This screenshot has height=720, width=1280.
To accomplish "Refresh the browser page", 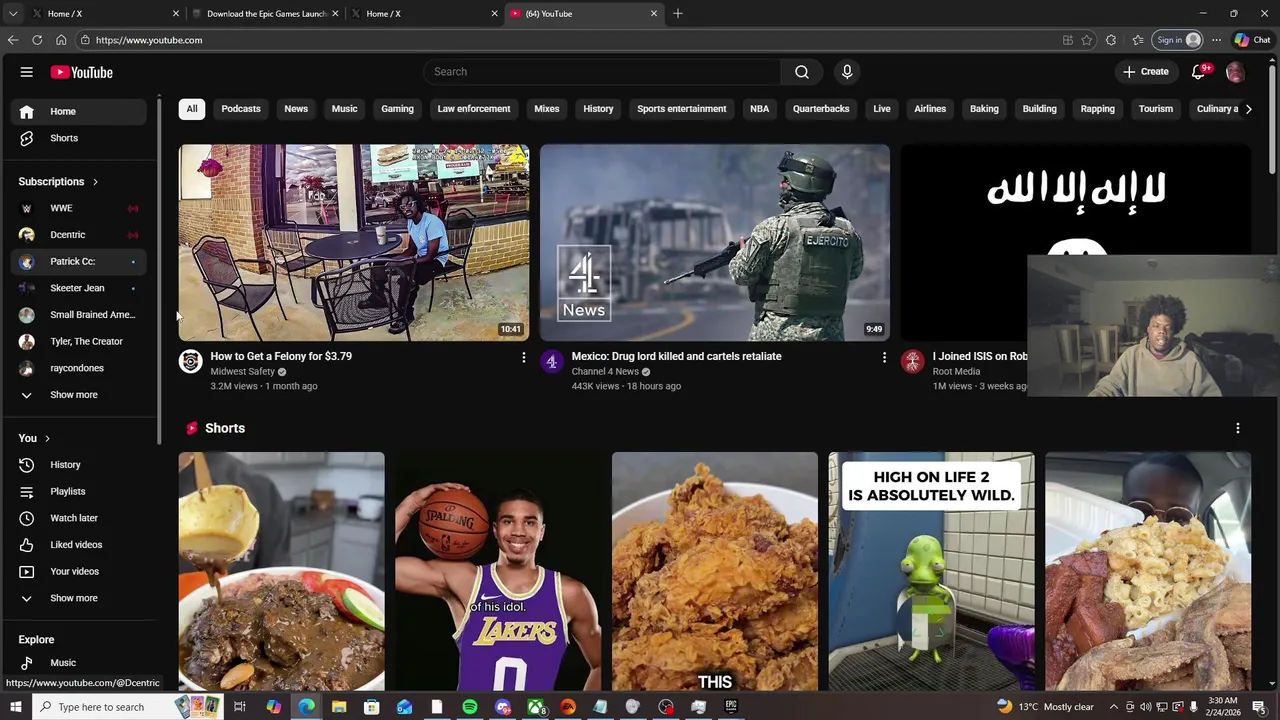I will (37, 40).
